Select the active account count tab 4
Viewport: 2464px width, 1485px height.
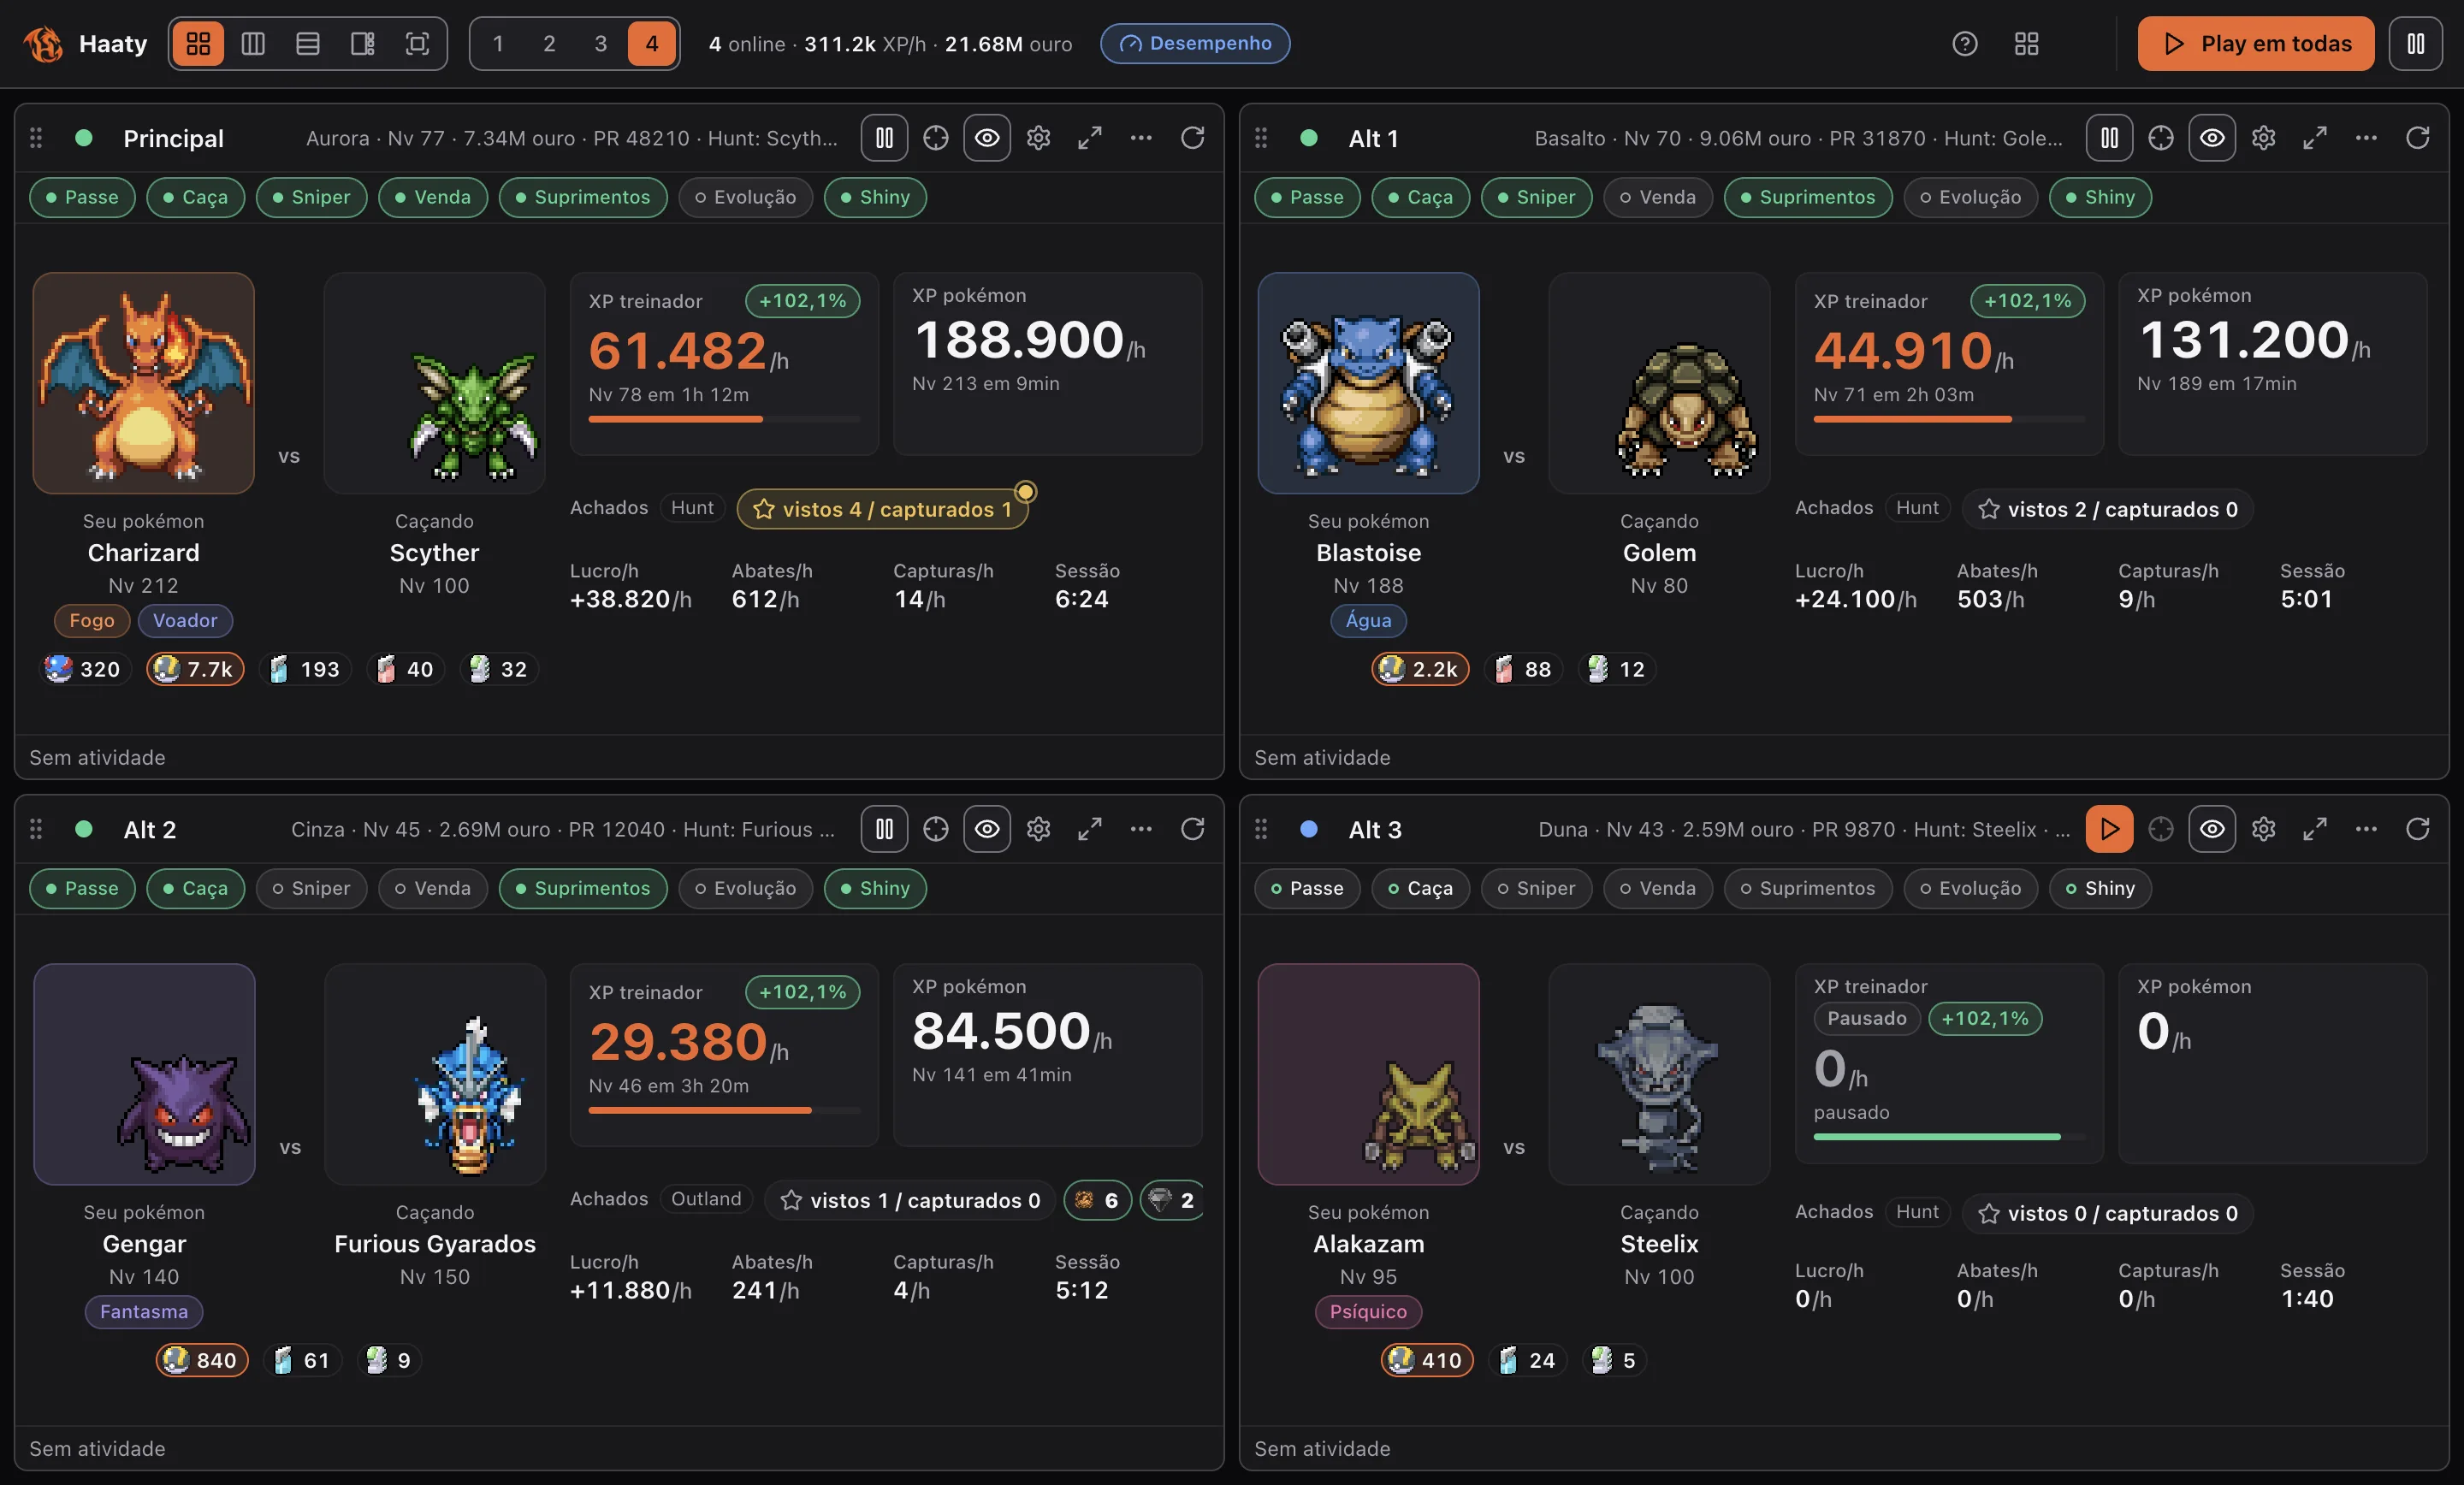point(652,44)
